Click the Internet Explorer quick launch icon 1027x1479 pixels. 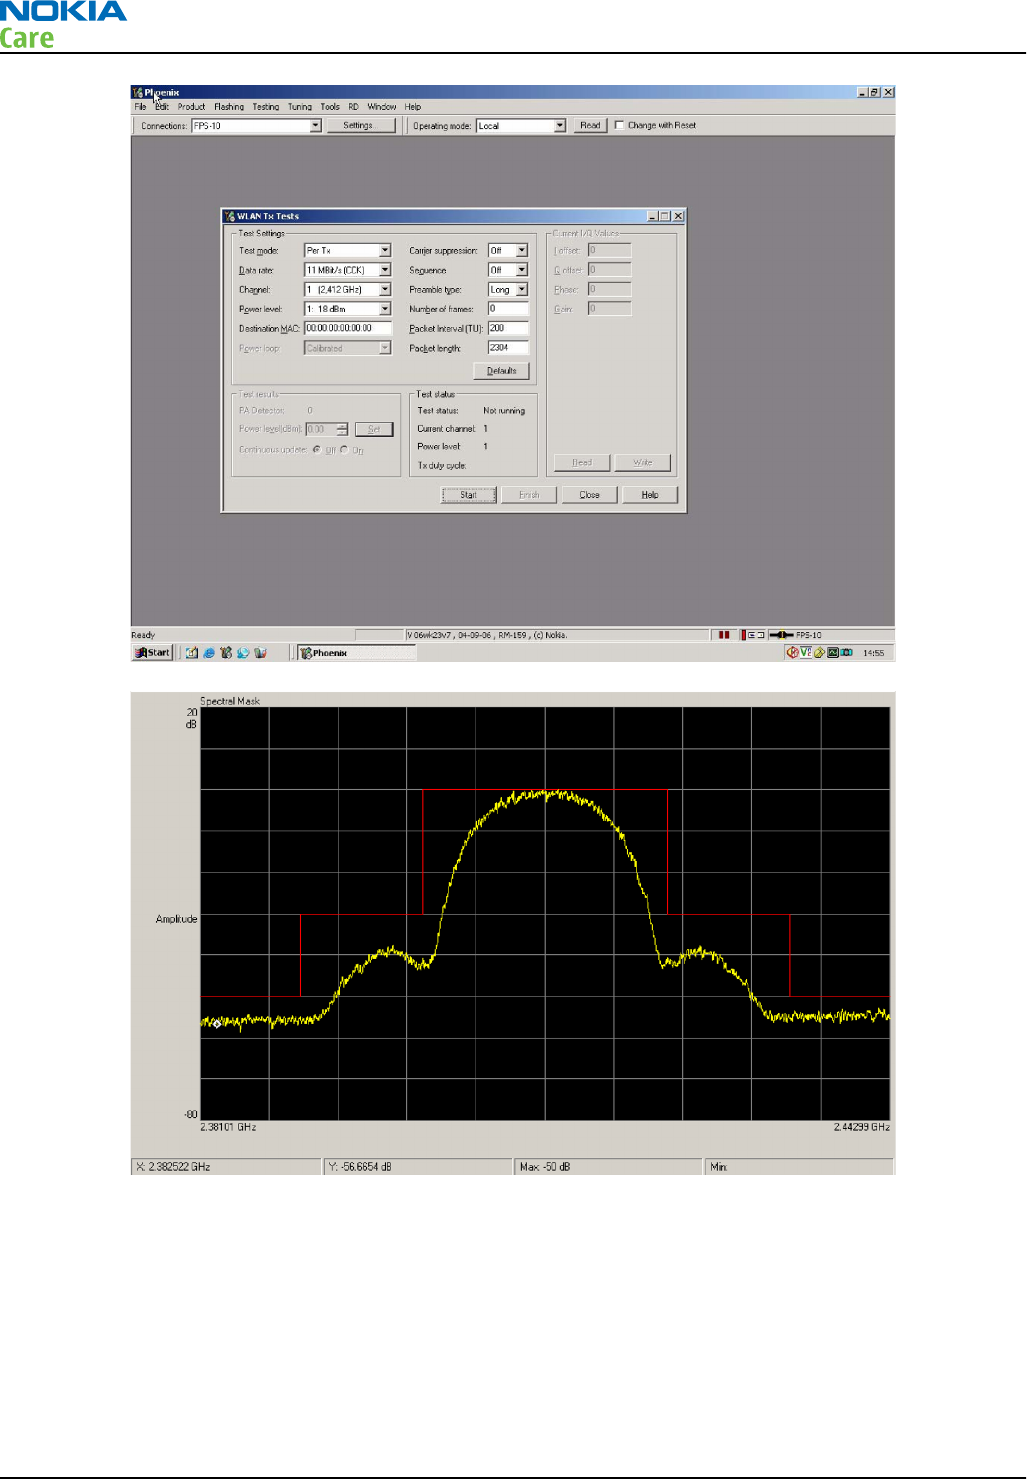[x=208, y=653]
